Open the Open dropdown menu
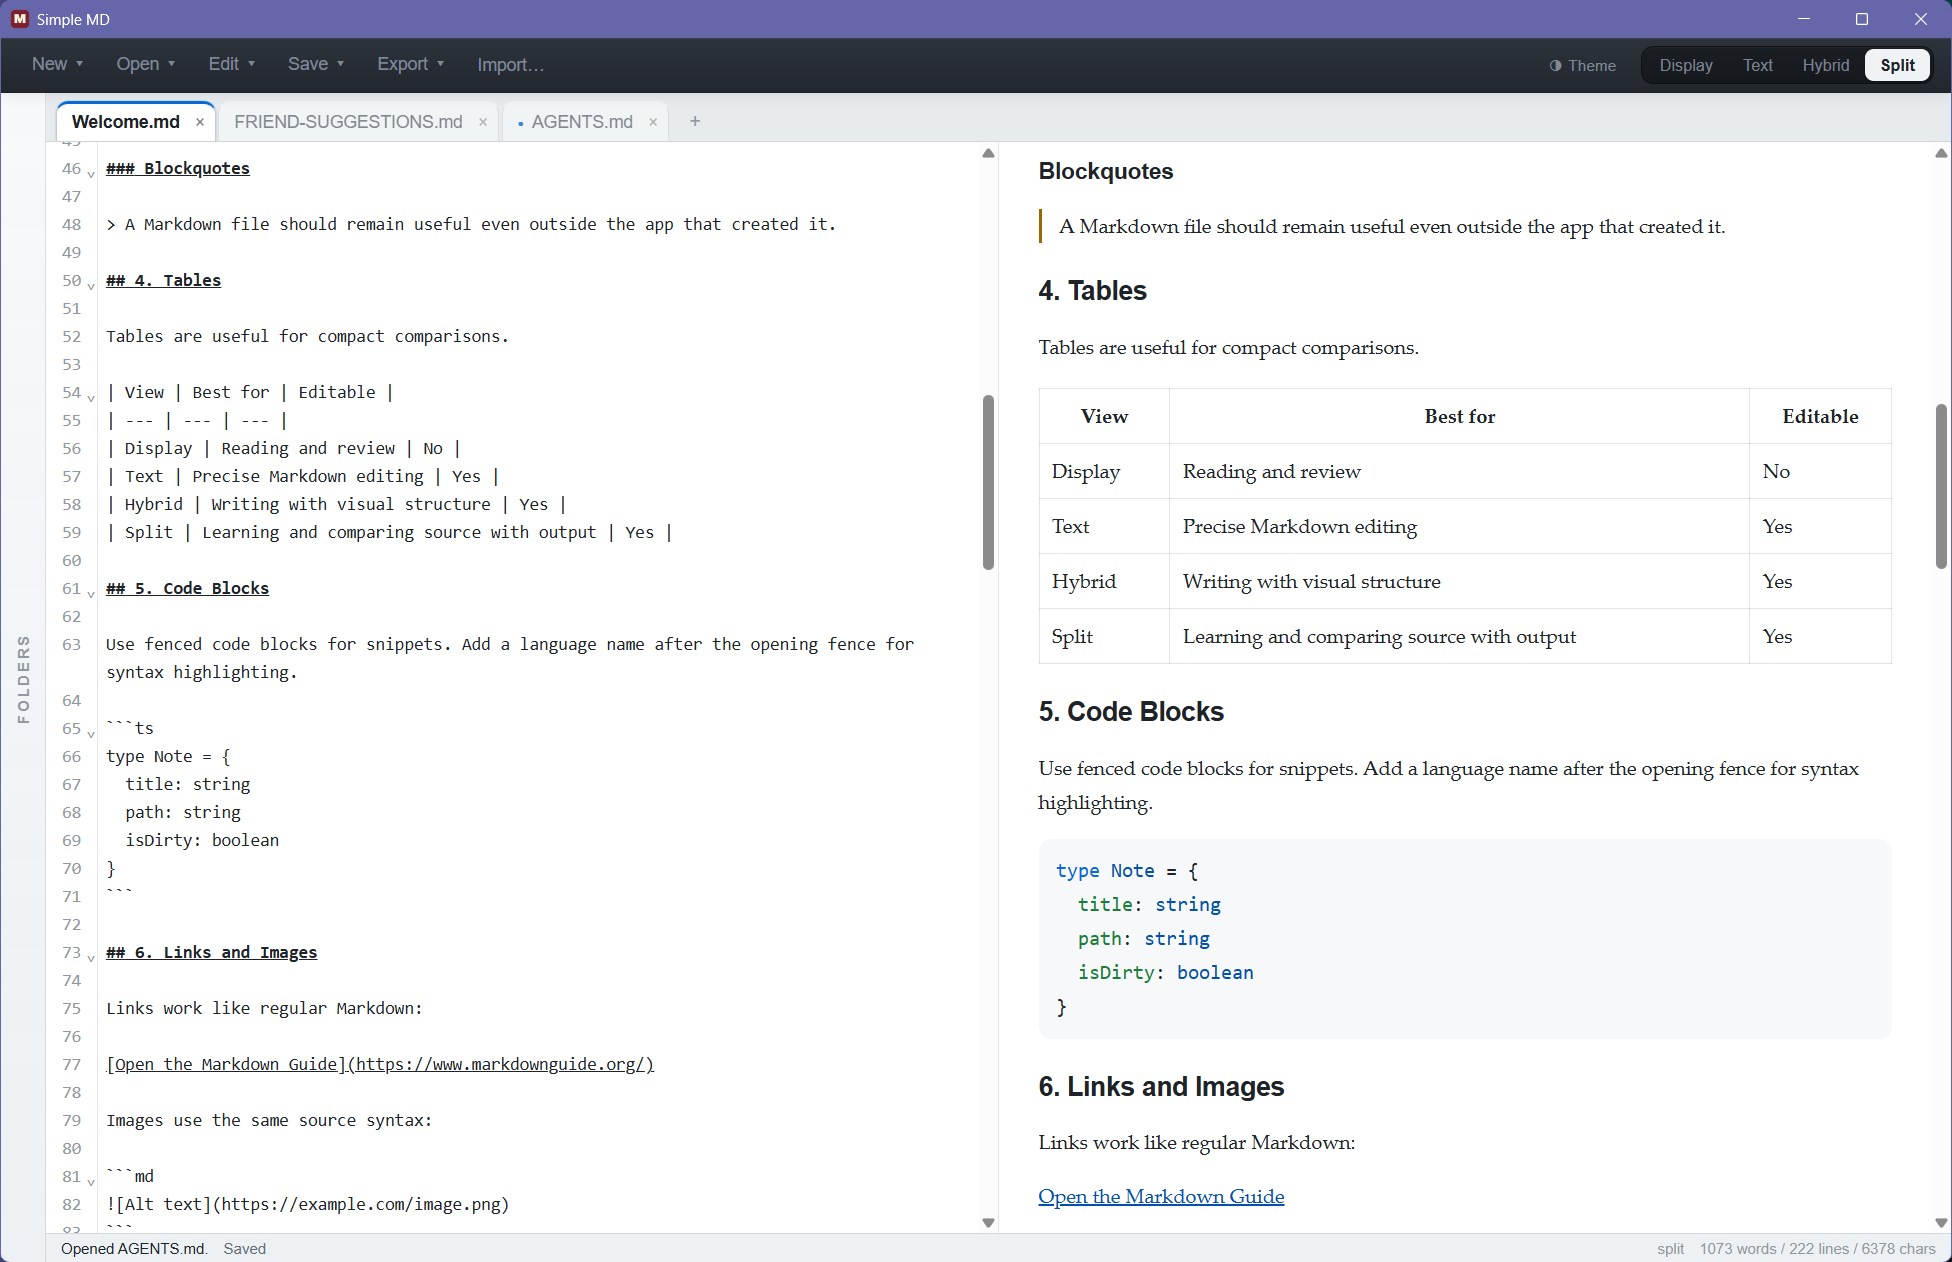This screenshot has height=1262, width=1952. click(146, 64)
